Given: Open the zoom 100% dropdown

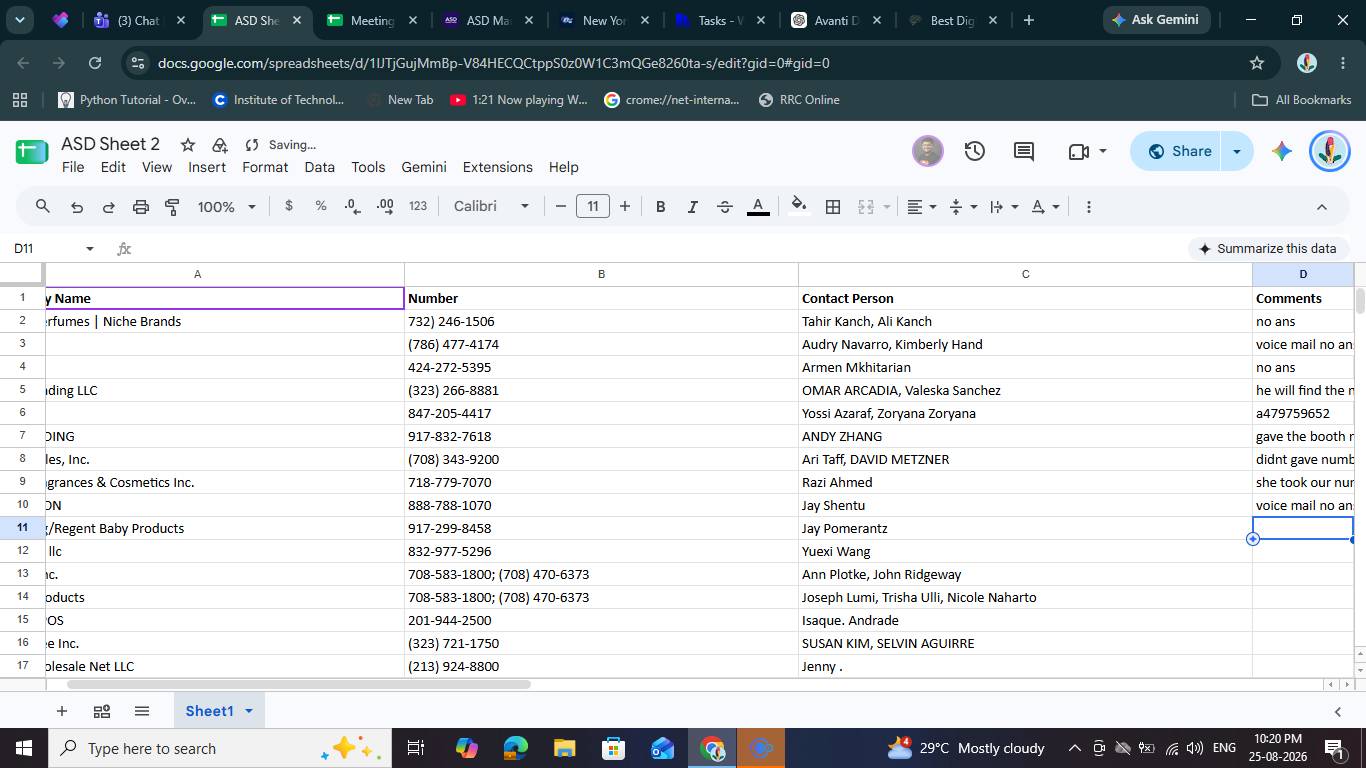Looking at the screenshot, I should pyautogui.click(x=227, y=207).
